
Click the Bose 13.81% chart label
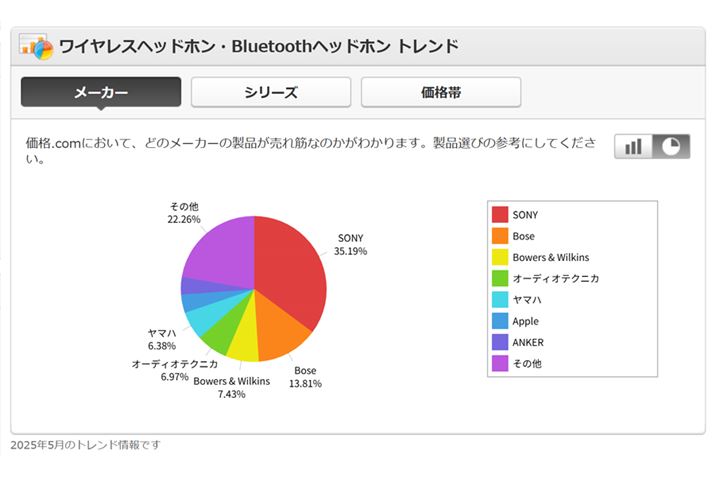(305, 377)
